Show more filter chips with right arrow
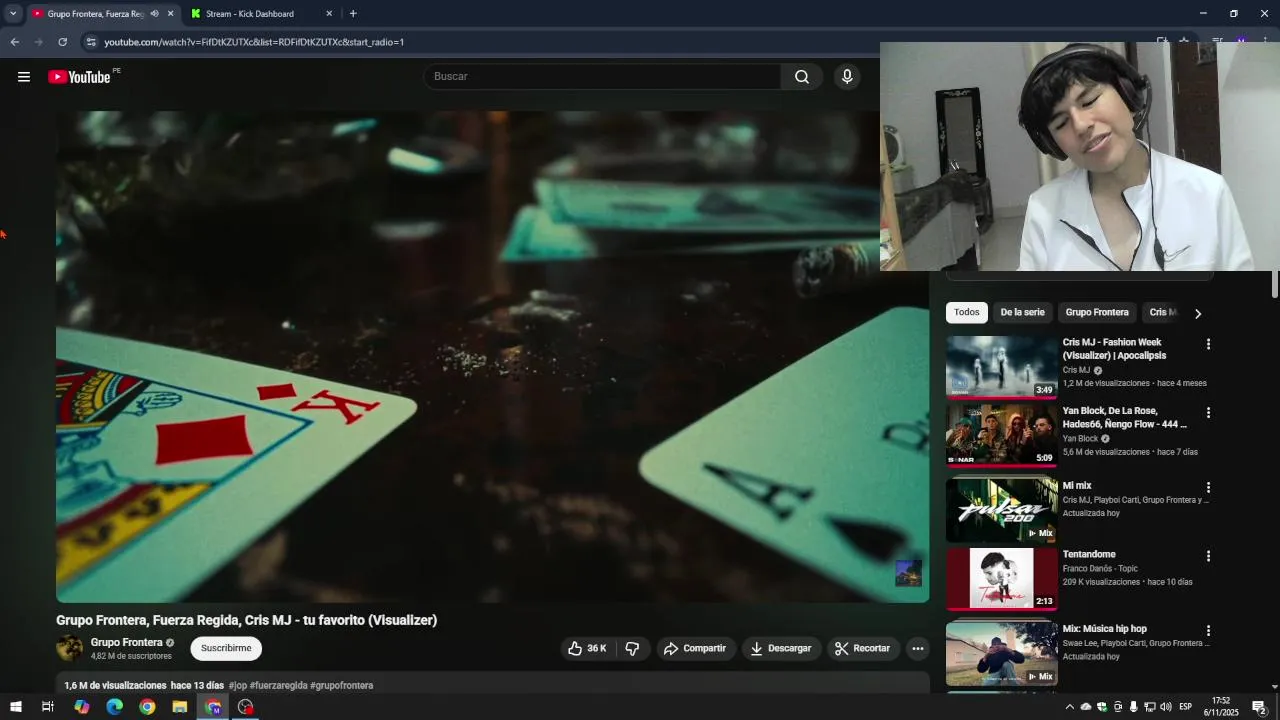1280x720 pixels. coord(1197,313)
